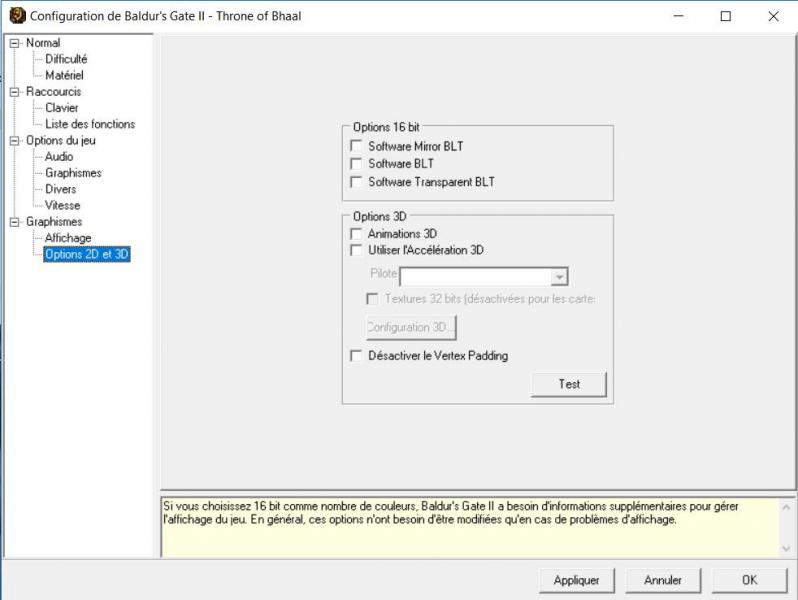798x600 pixels.
Task: Select Normal in the tree
Action: (x=43, y=43)
